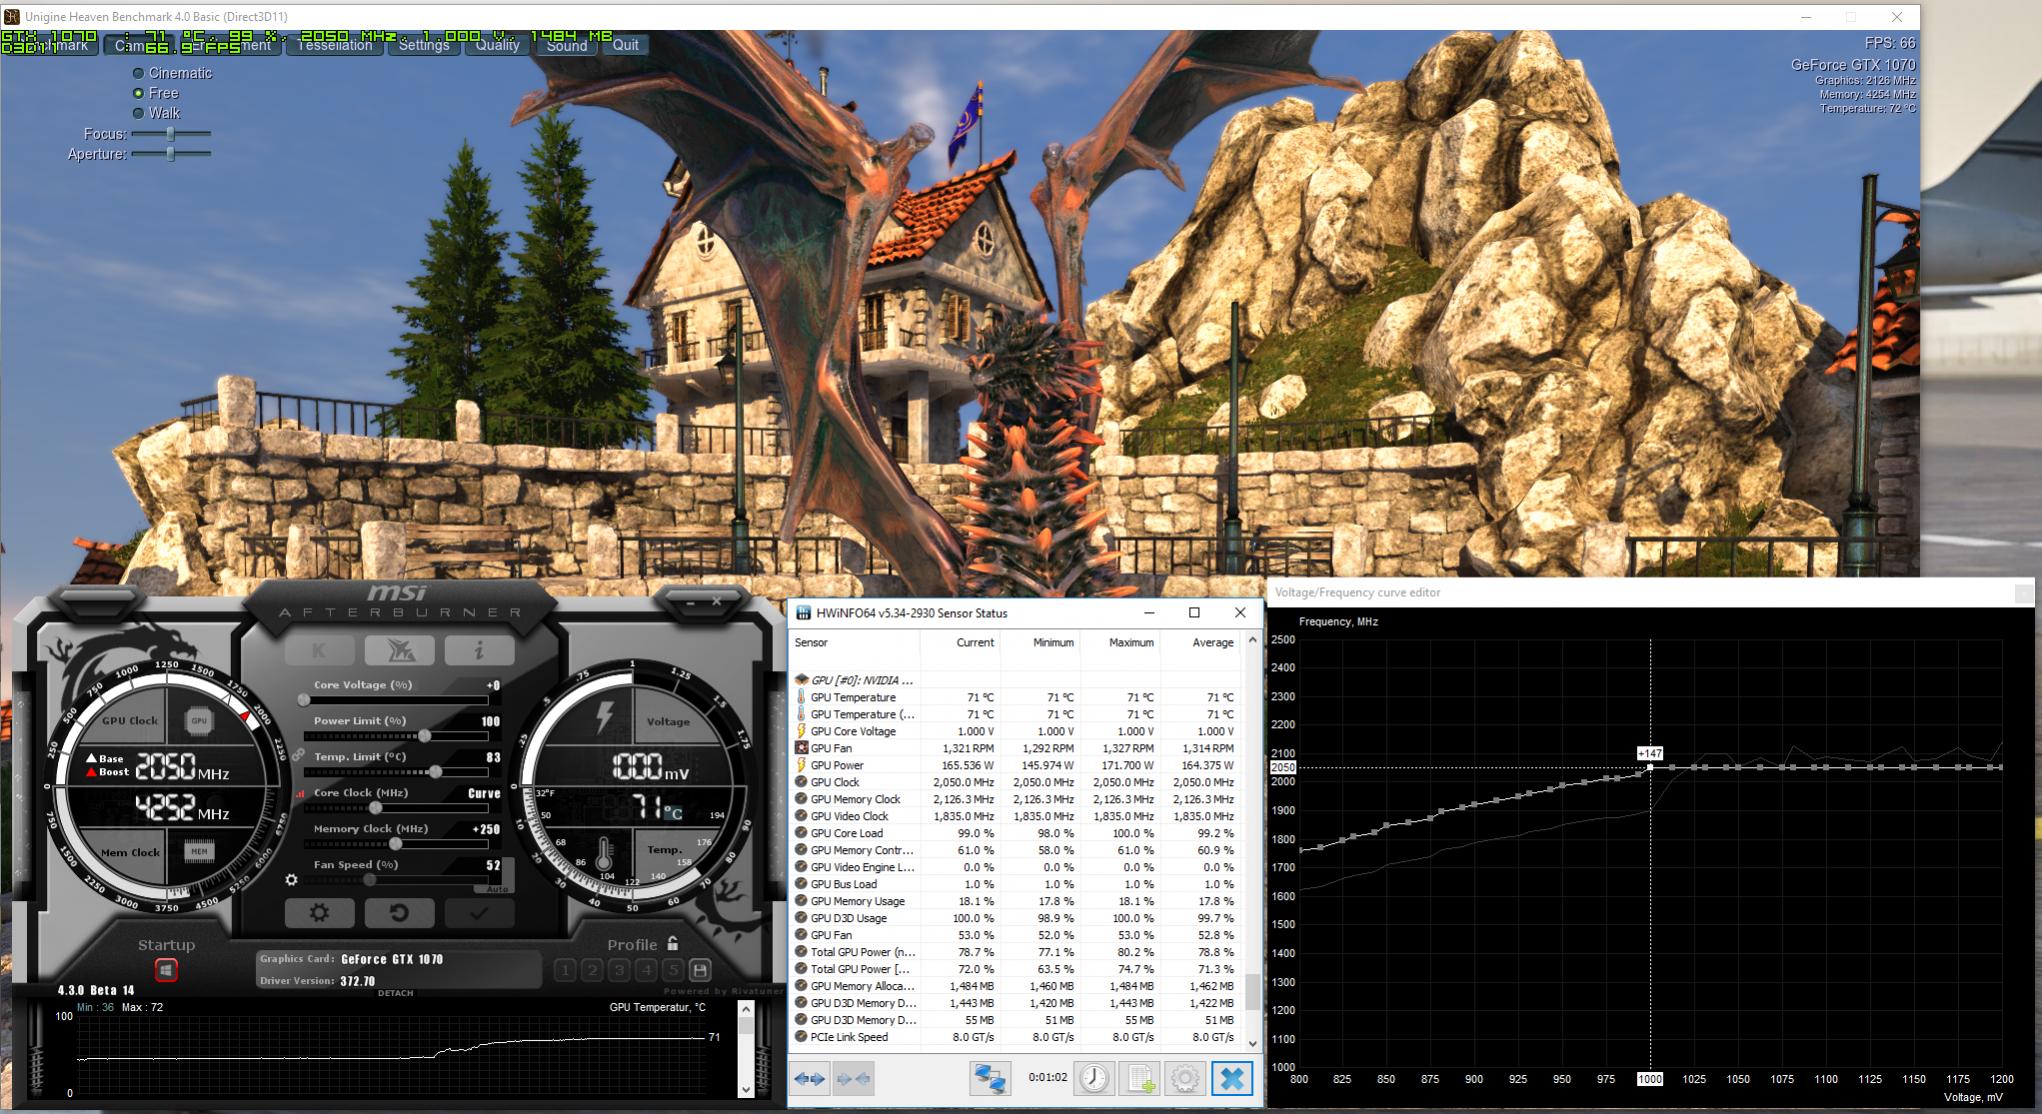2042x1114 pixels.
Task: Select the Walk camera radio button
Action: [139, 113]
